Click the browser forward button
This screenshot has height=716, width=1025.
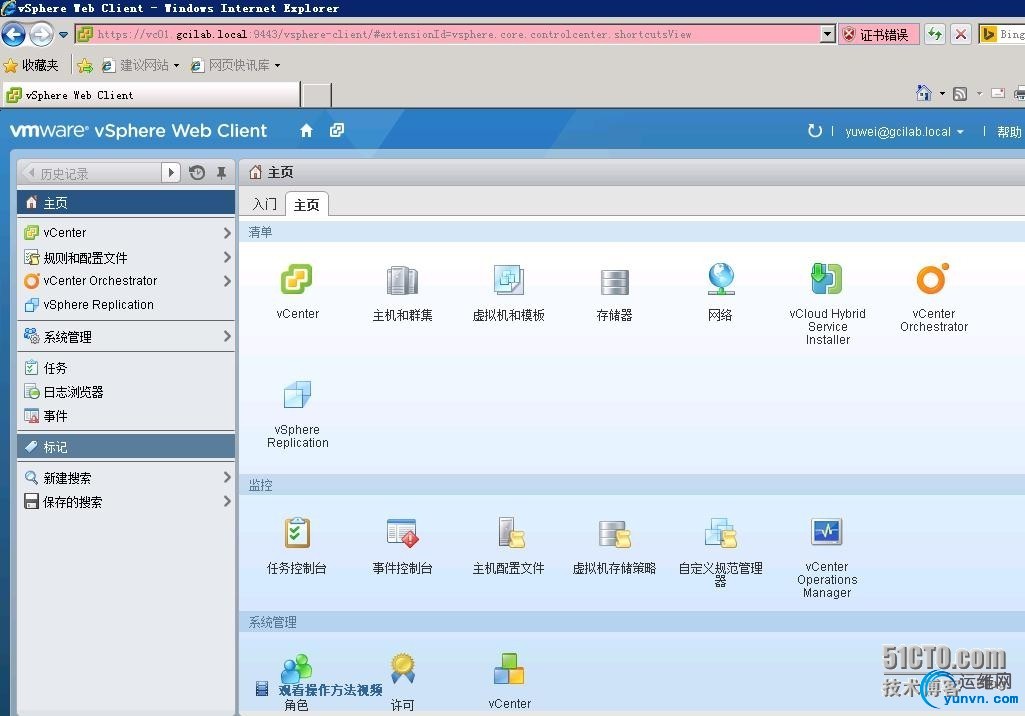[41, 34]
